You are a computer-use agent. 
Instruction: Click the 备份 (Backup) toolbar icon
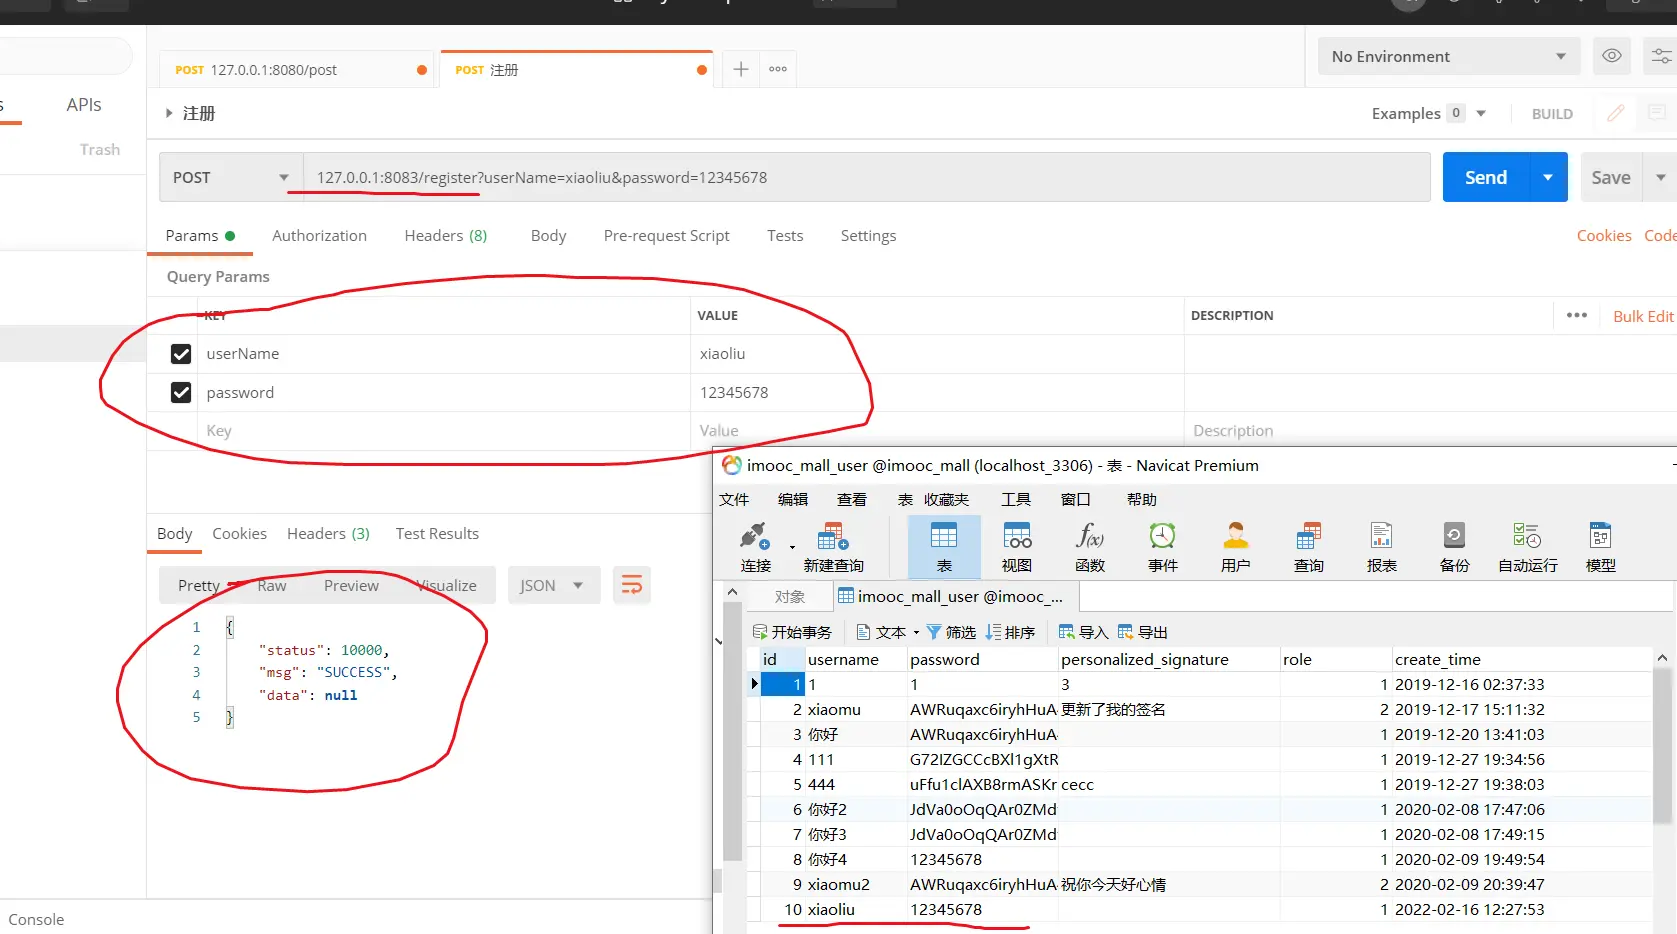coord(1454,537)
